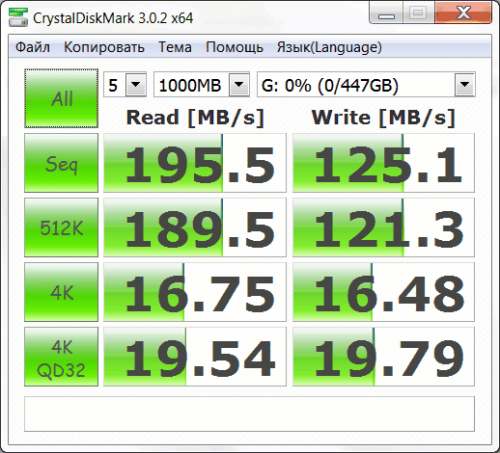Click the Read [MB/s] column header
The height and width of the screenshot is (453, 500).
[x=195, y=118]
